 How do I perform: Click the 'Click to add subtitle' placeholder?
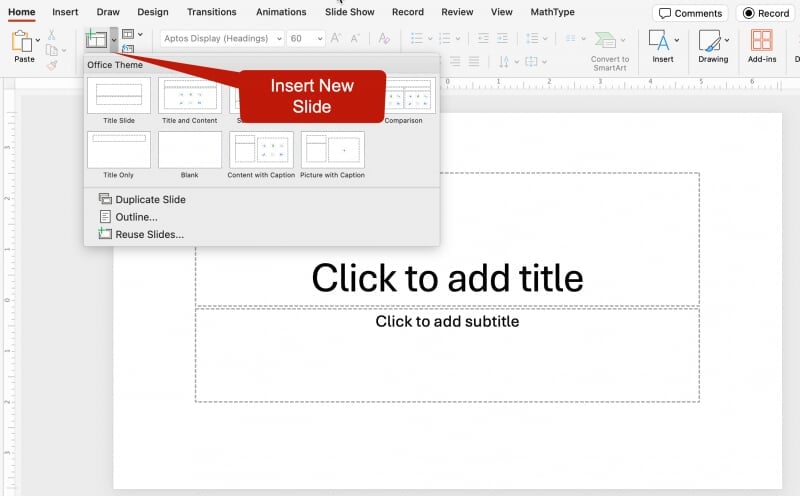(x=447, y=355)
